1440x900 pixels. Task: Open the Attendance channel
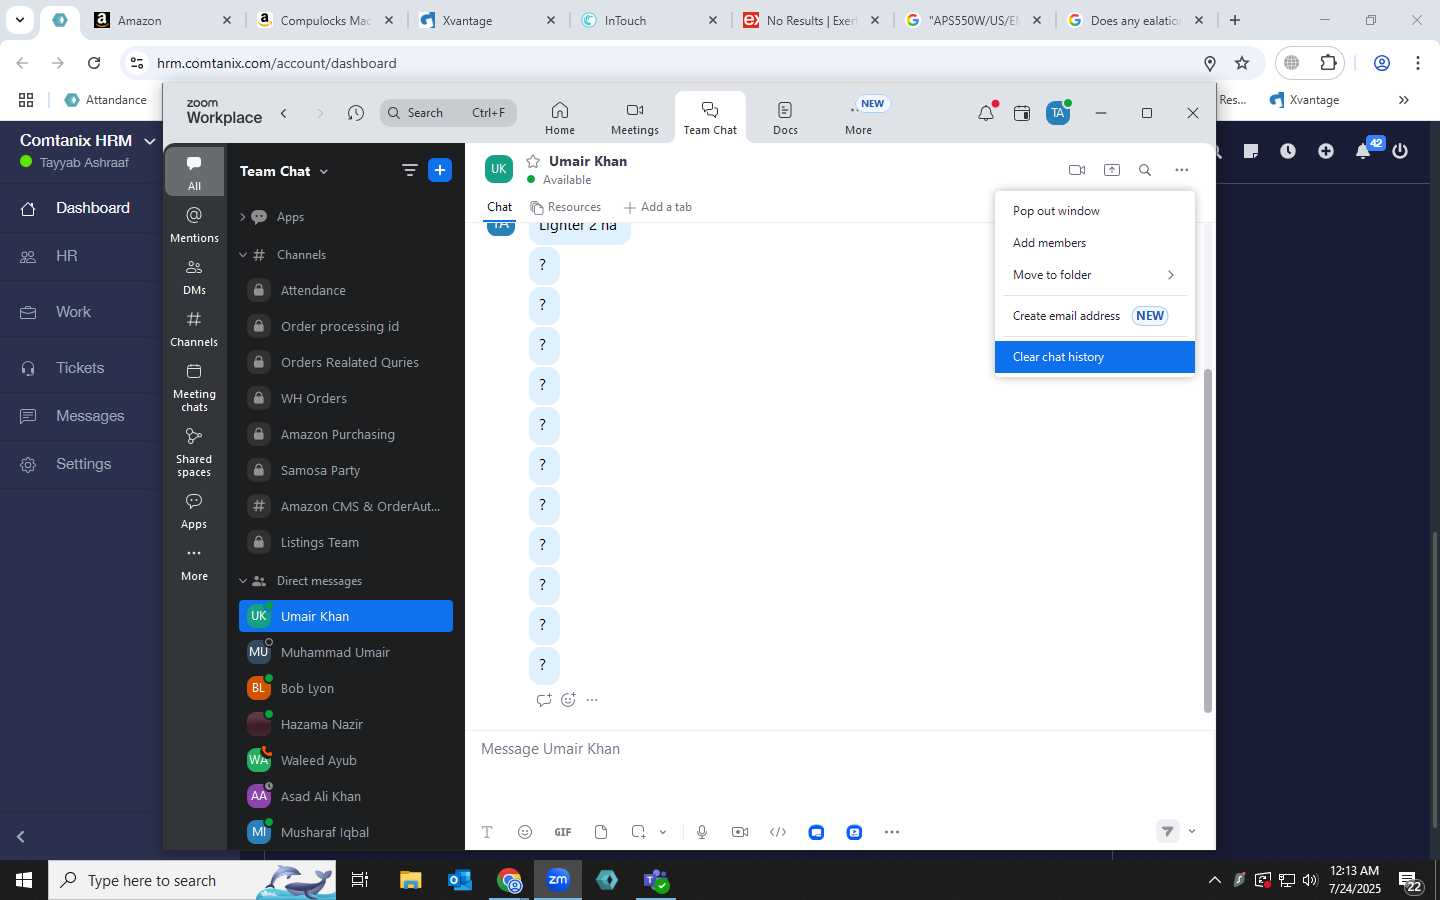tap(346, 290)
